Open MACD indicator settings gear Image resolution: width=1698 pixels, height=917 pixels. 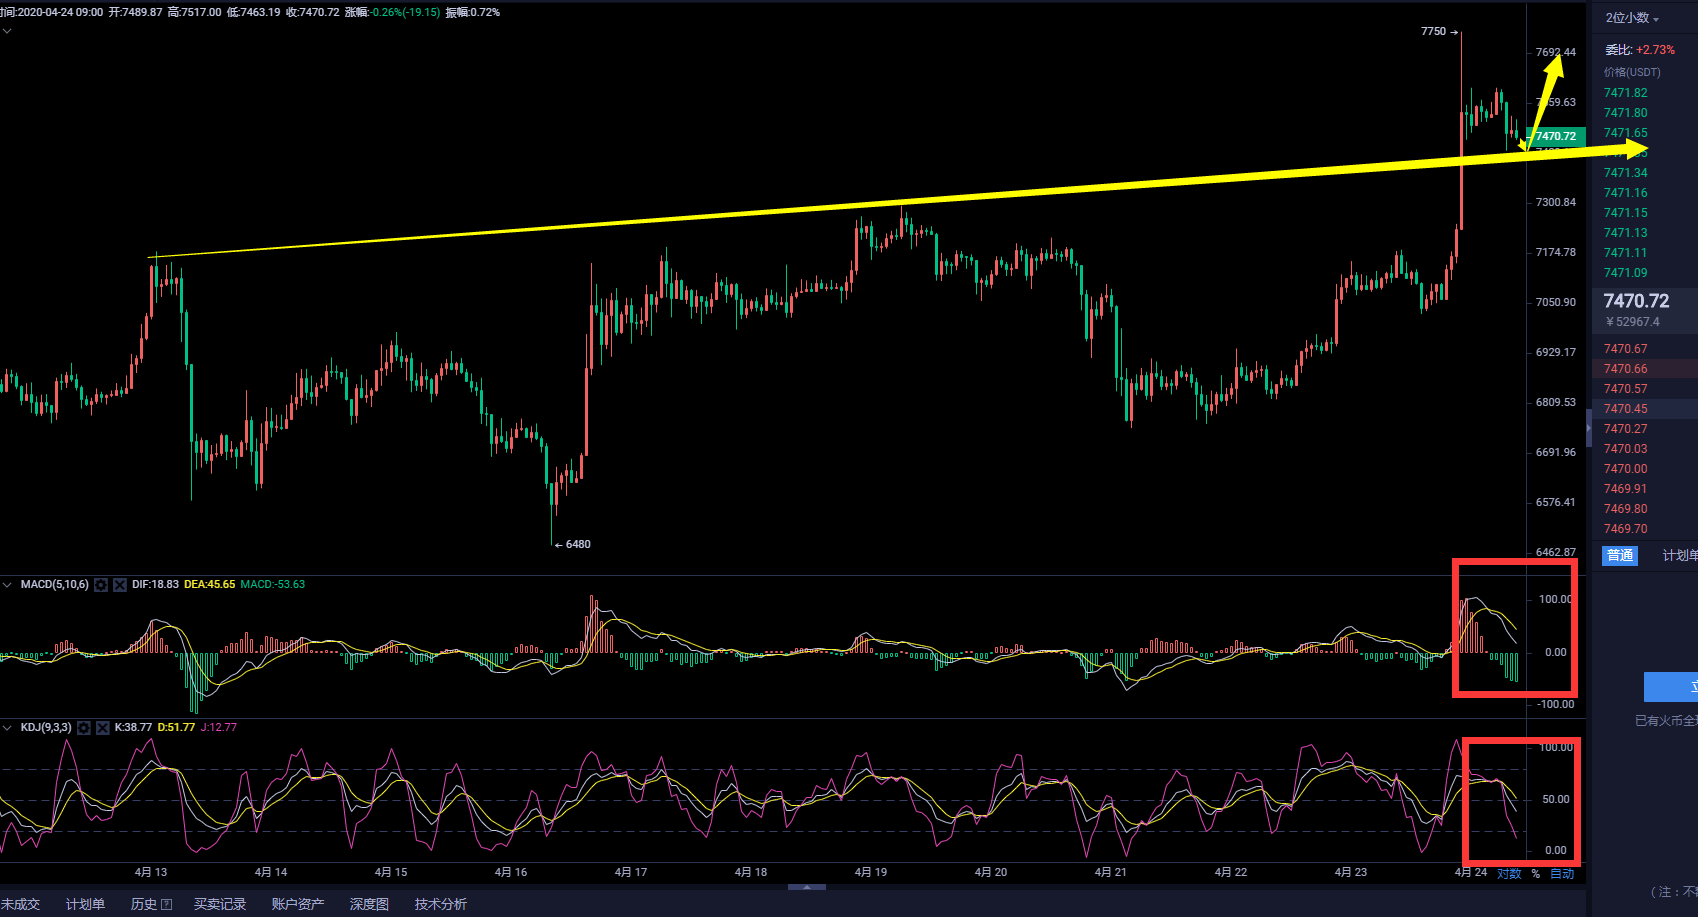101,585
